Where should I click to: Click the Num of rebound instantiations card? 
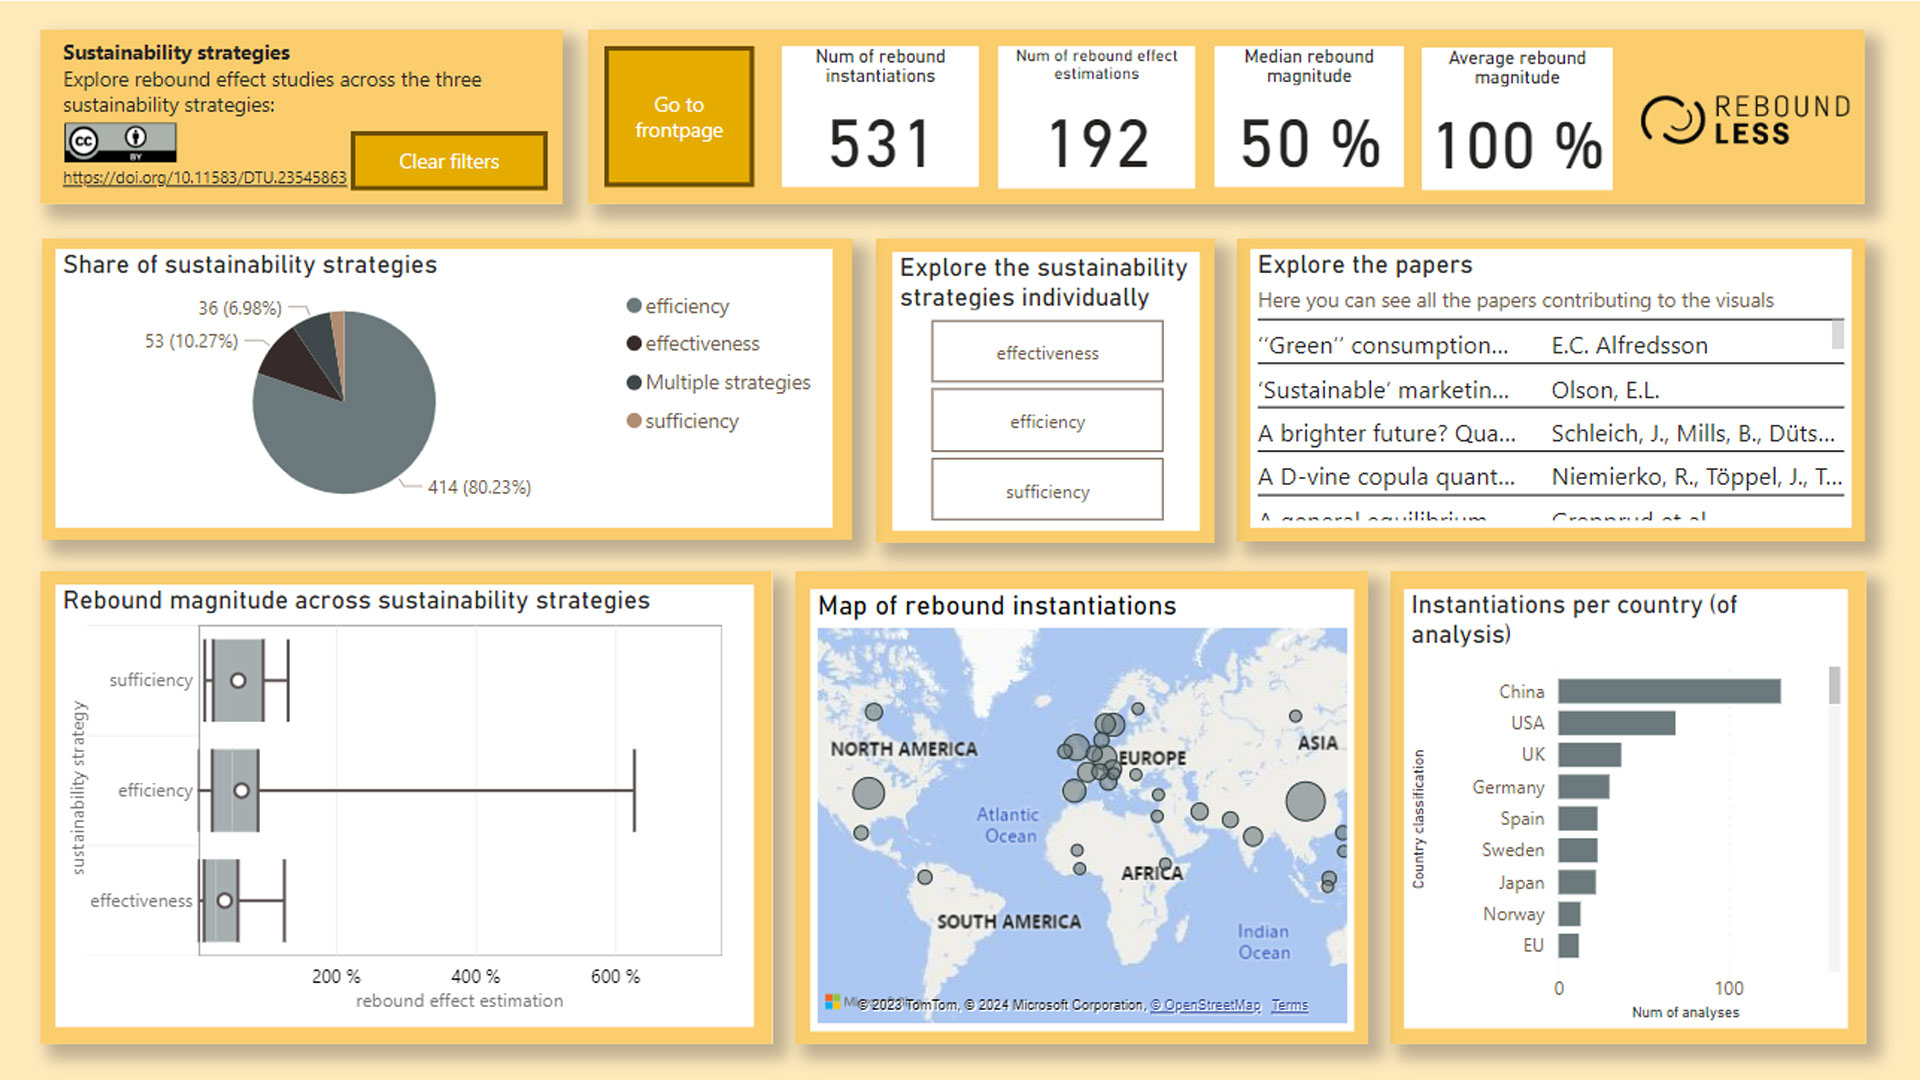(880, 116)
